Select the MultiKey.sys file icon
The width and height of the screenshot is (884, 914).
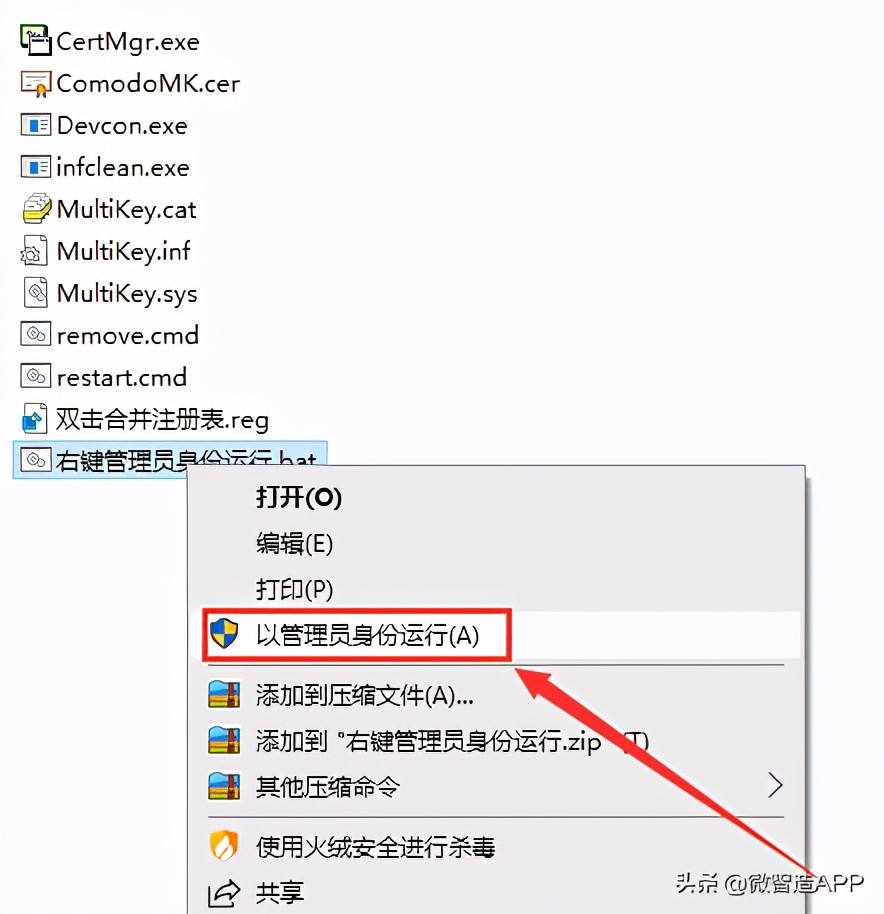coord(36,293)
